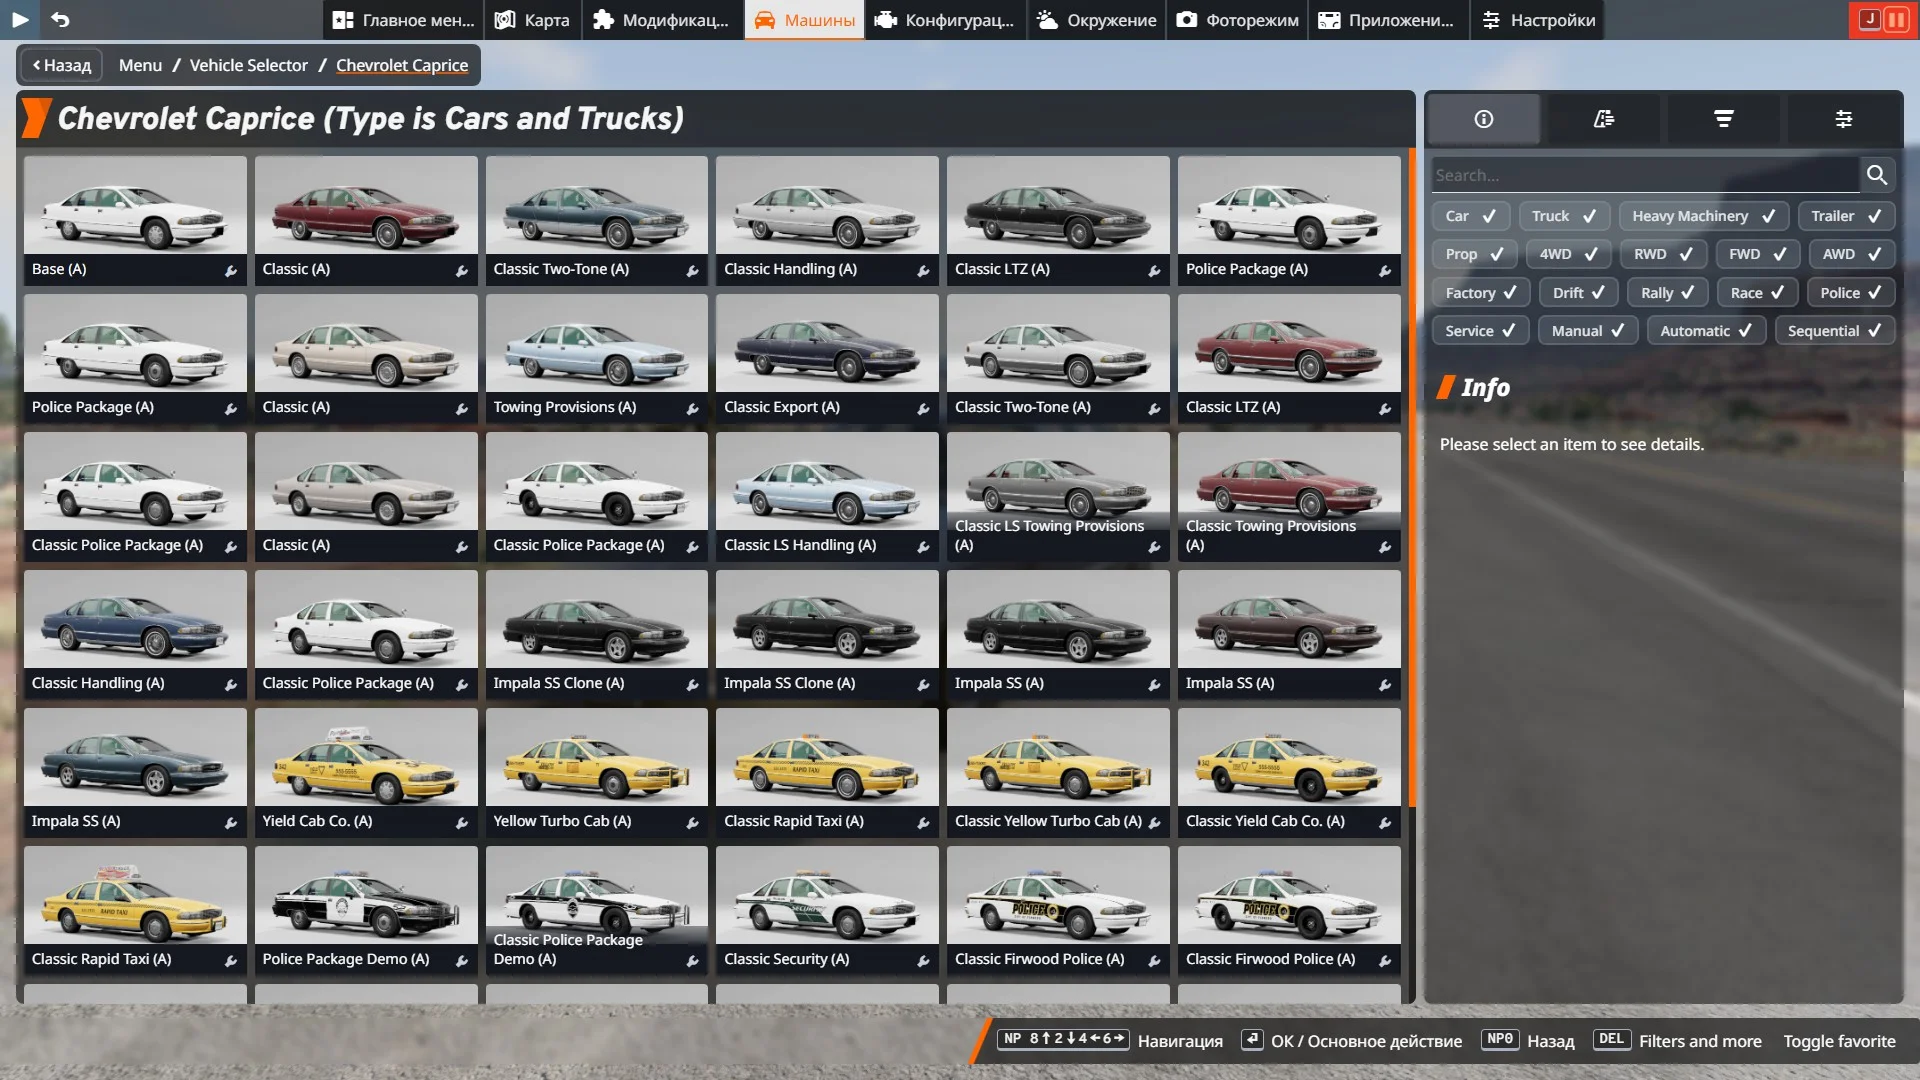Toggle the Service filter
This screenshot has height=1080, width=1920.
point(1480,331)
